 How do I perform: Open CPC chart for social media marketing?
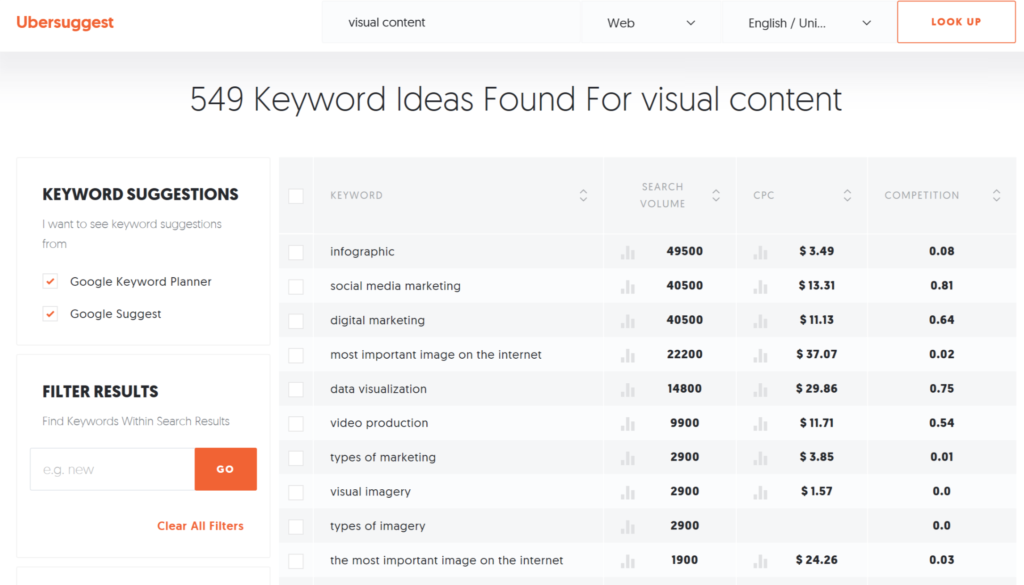[760, 286]
